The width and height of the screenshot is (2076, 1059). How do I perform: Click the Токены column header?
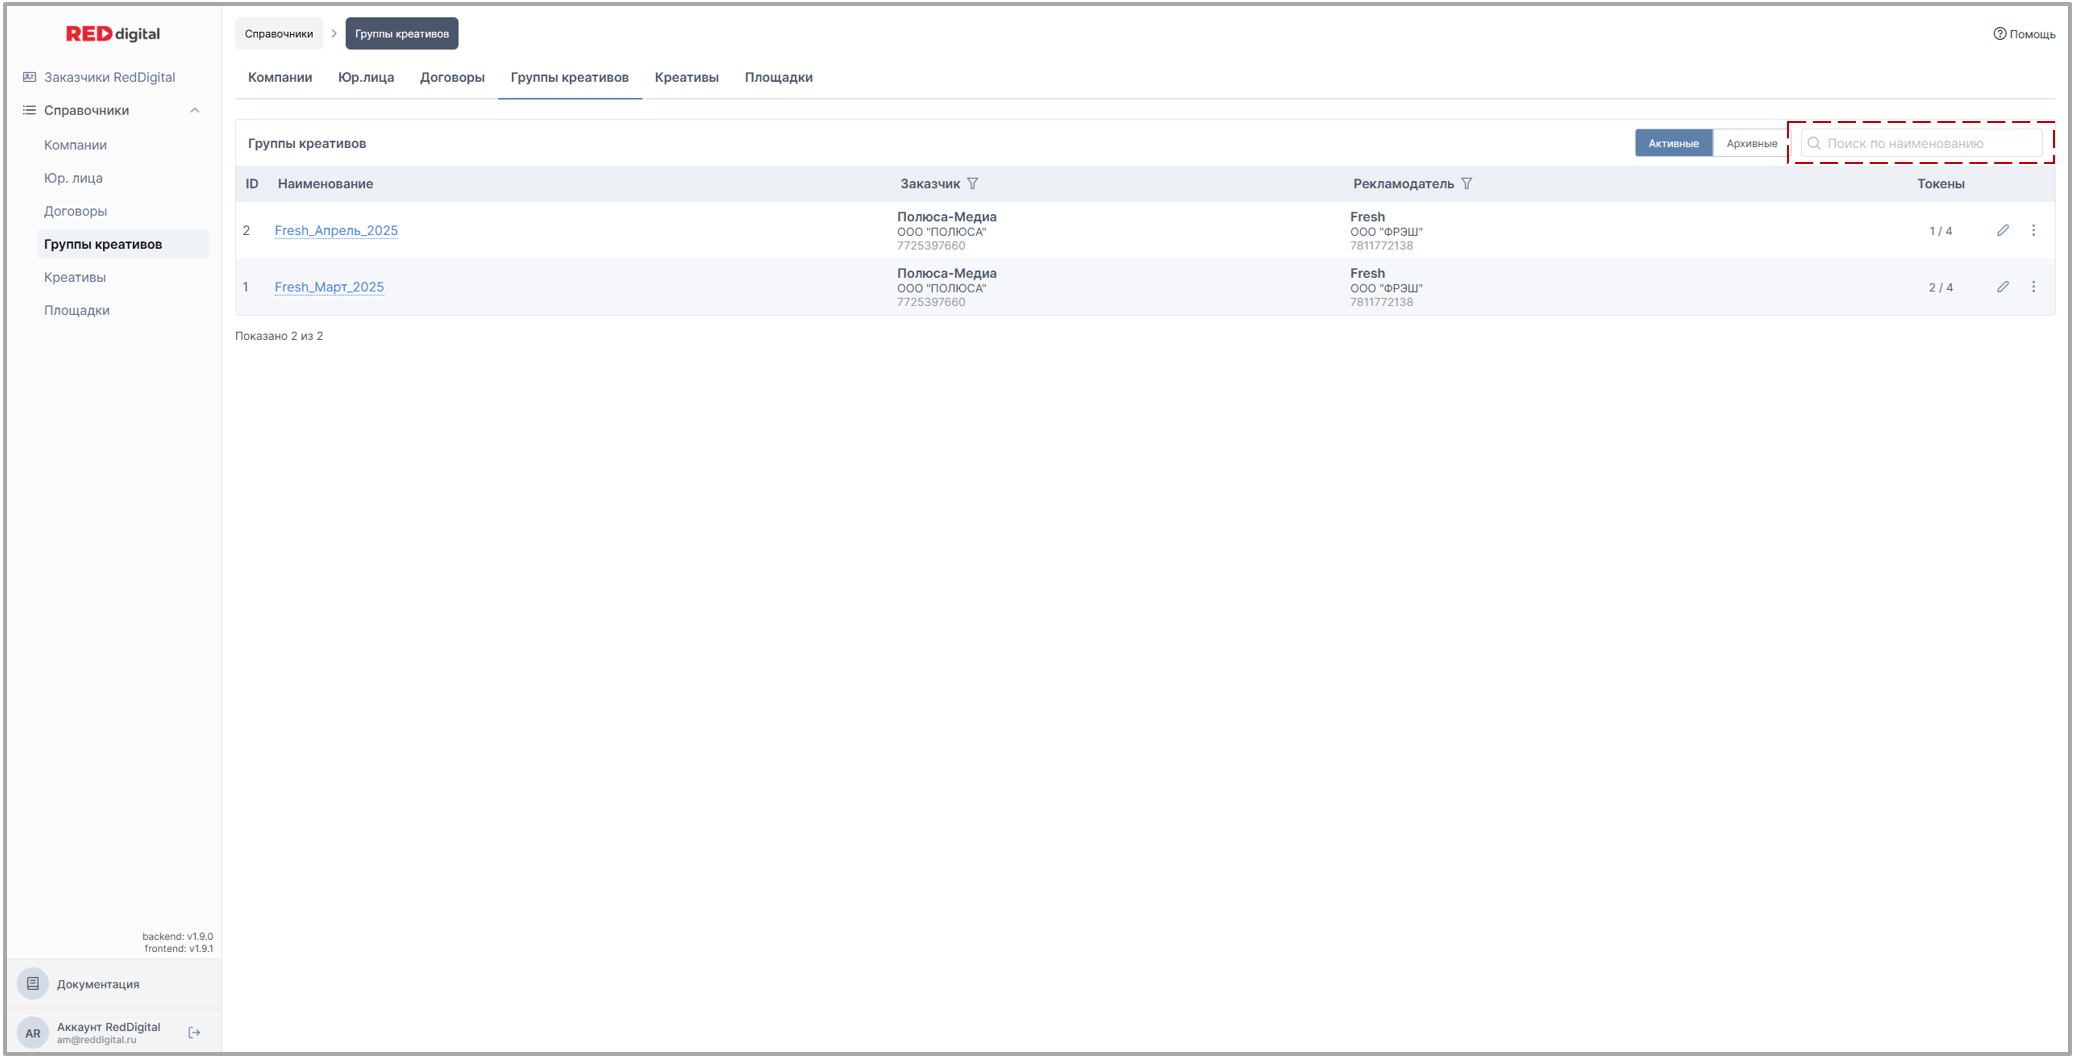(1940, 184)
